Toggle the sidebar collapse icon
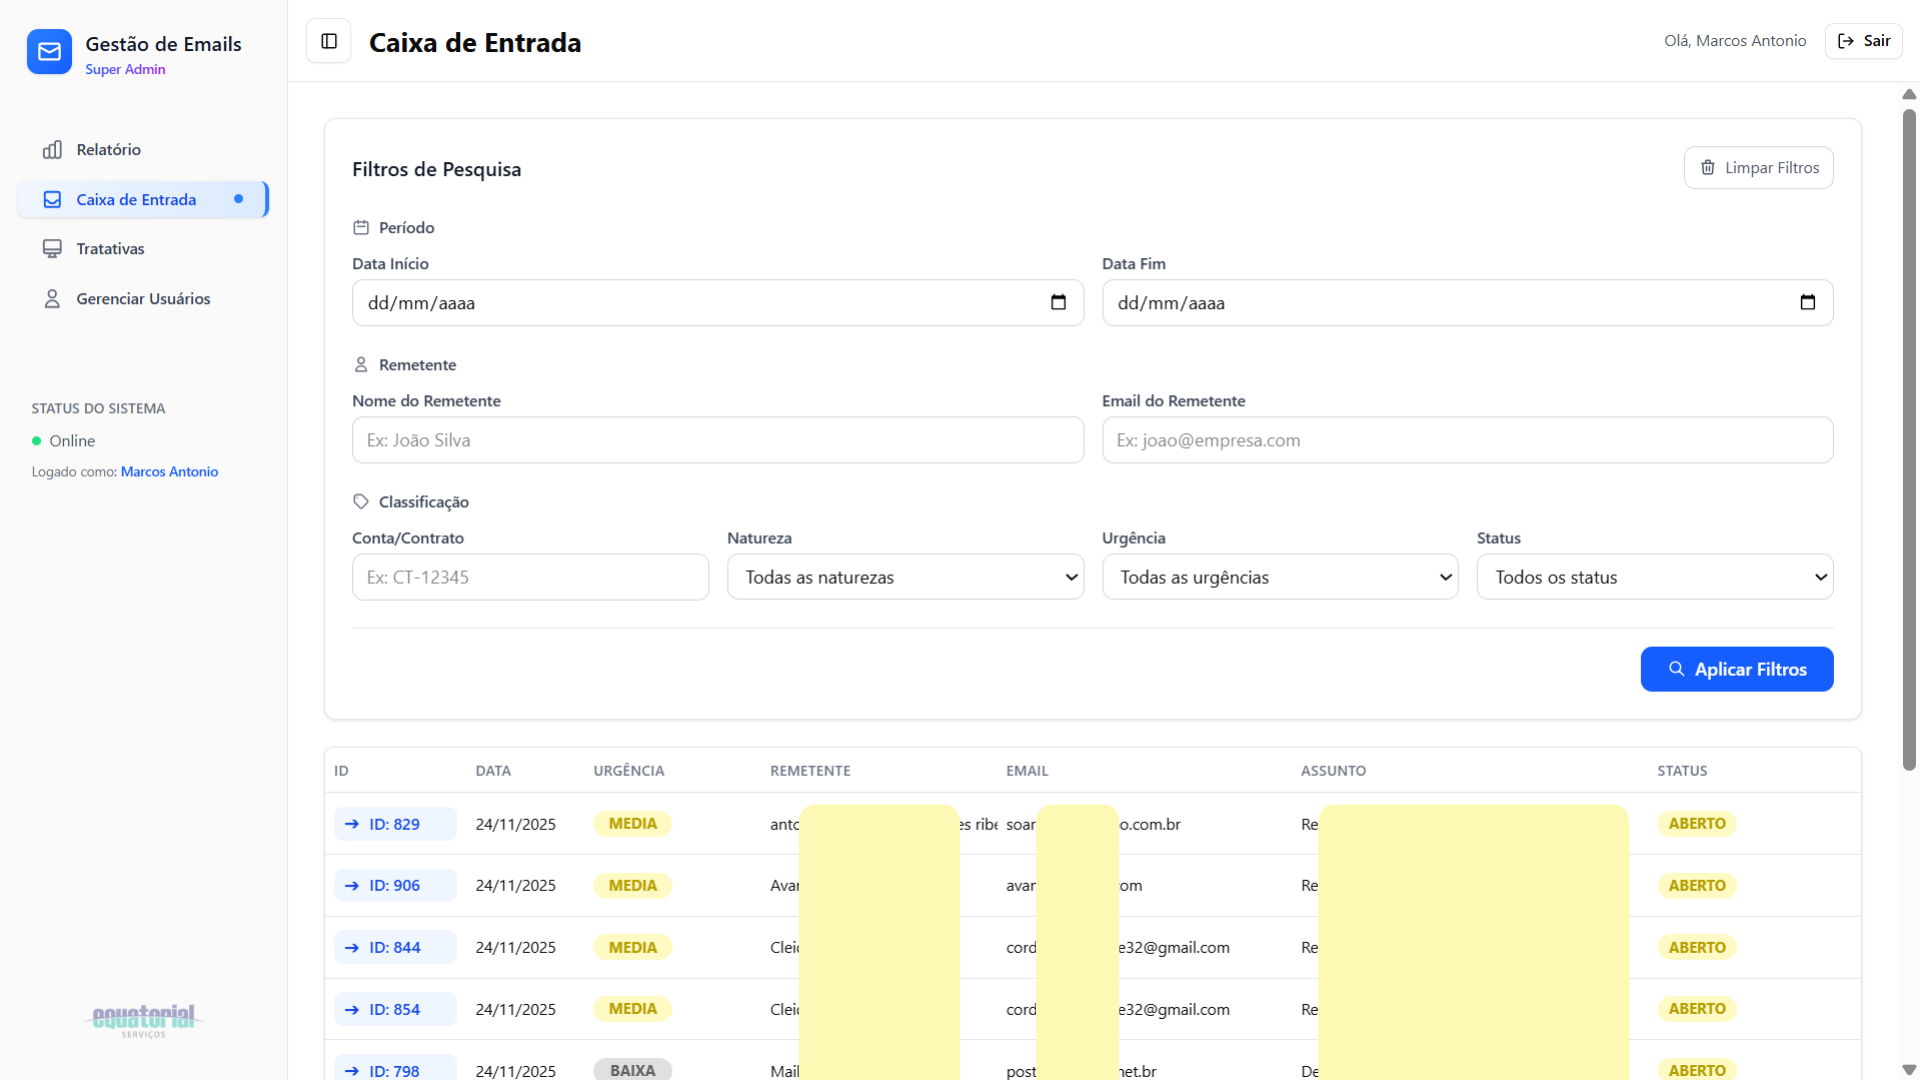The image size is (1920, 1080). [329, 41]
